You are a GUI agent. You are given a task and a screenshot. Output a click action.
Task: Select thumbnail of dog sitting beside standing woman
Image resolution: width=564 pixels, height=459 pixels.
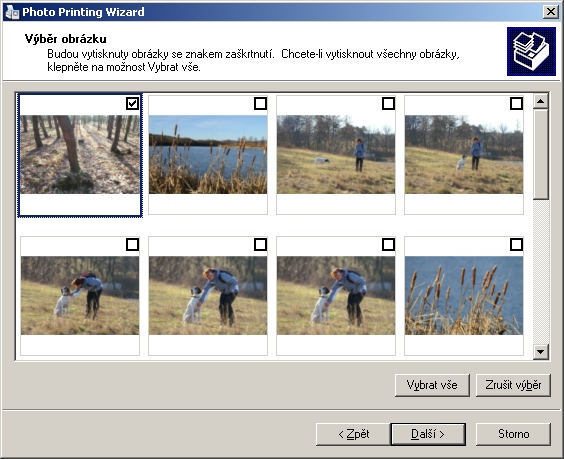coord(464,155)
